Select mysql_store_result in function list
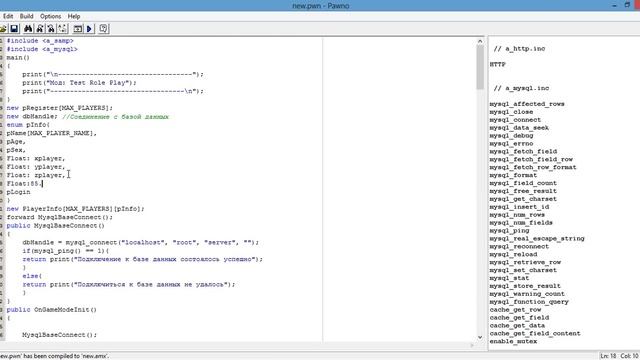Screen dimensions: 640x360 click(x=525, y=286)
